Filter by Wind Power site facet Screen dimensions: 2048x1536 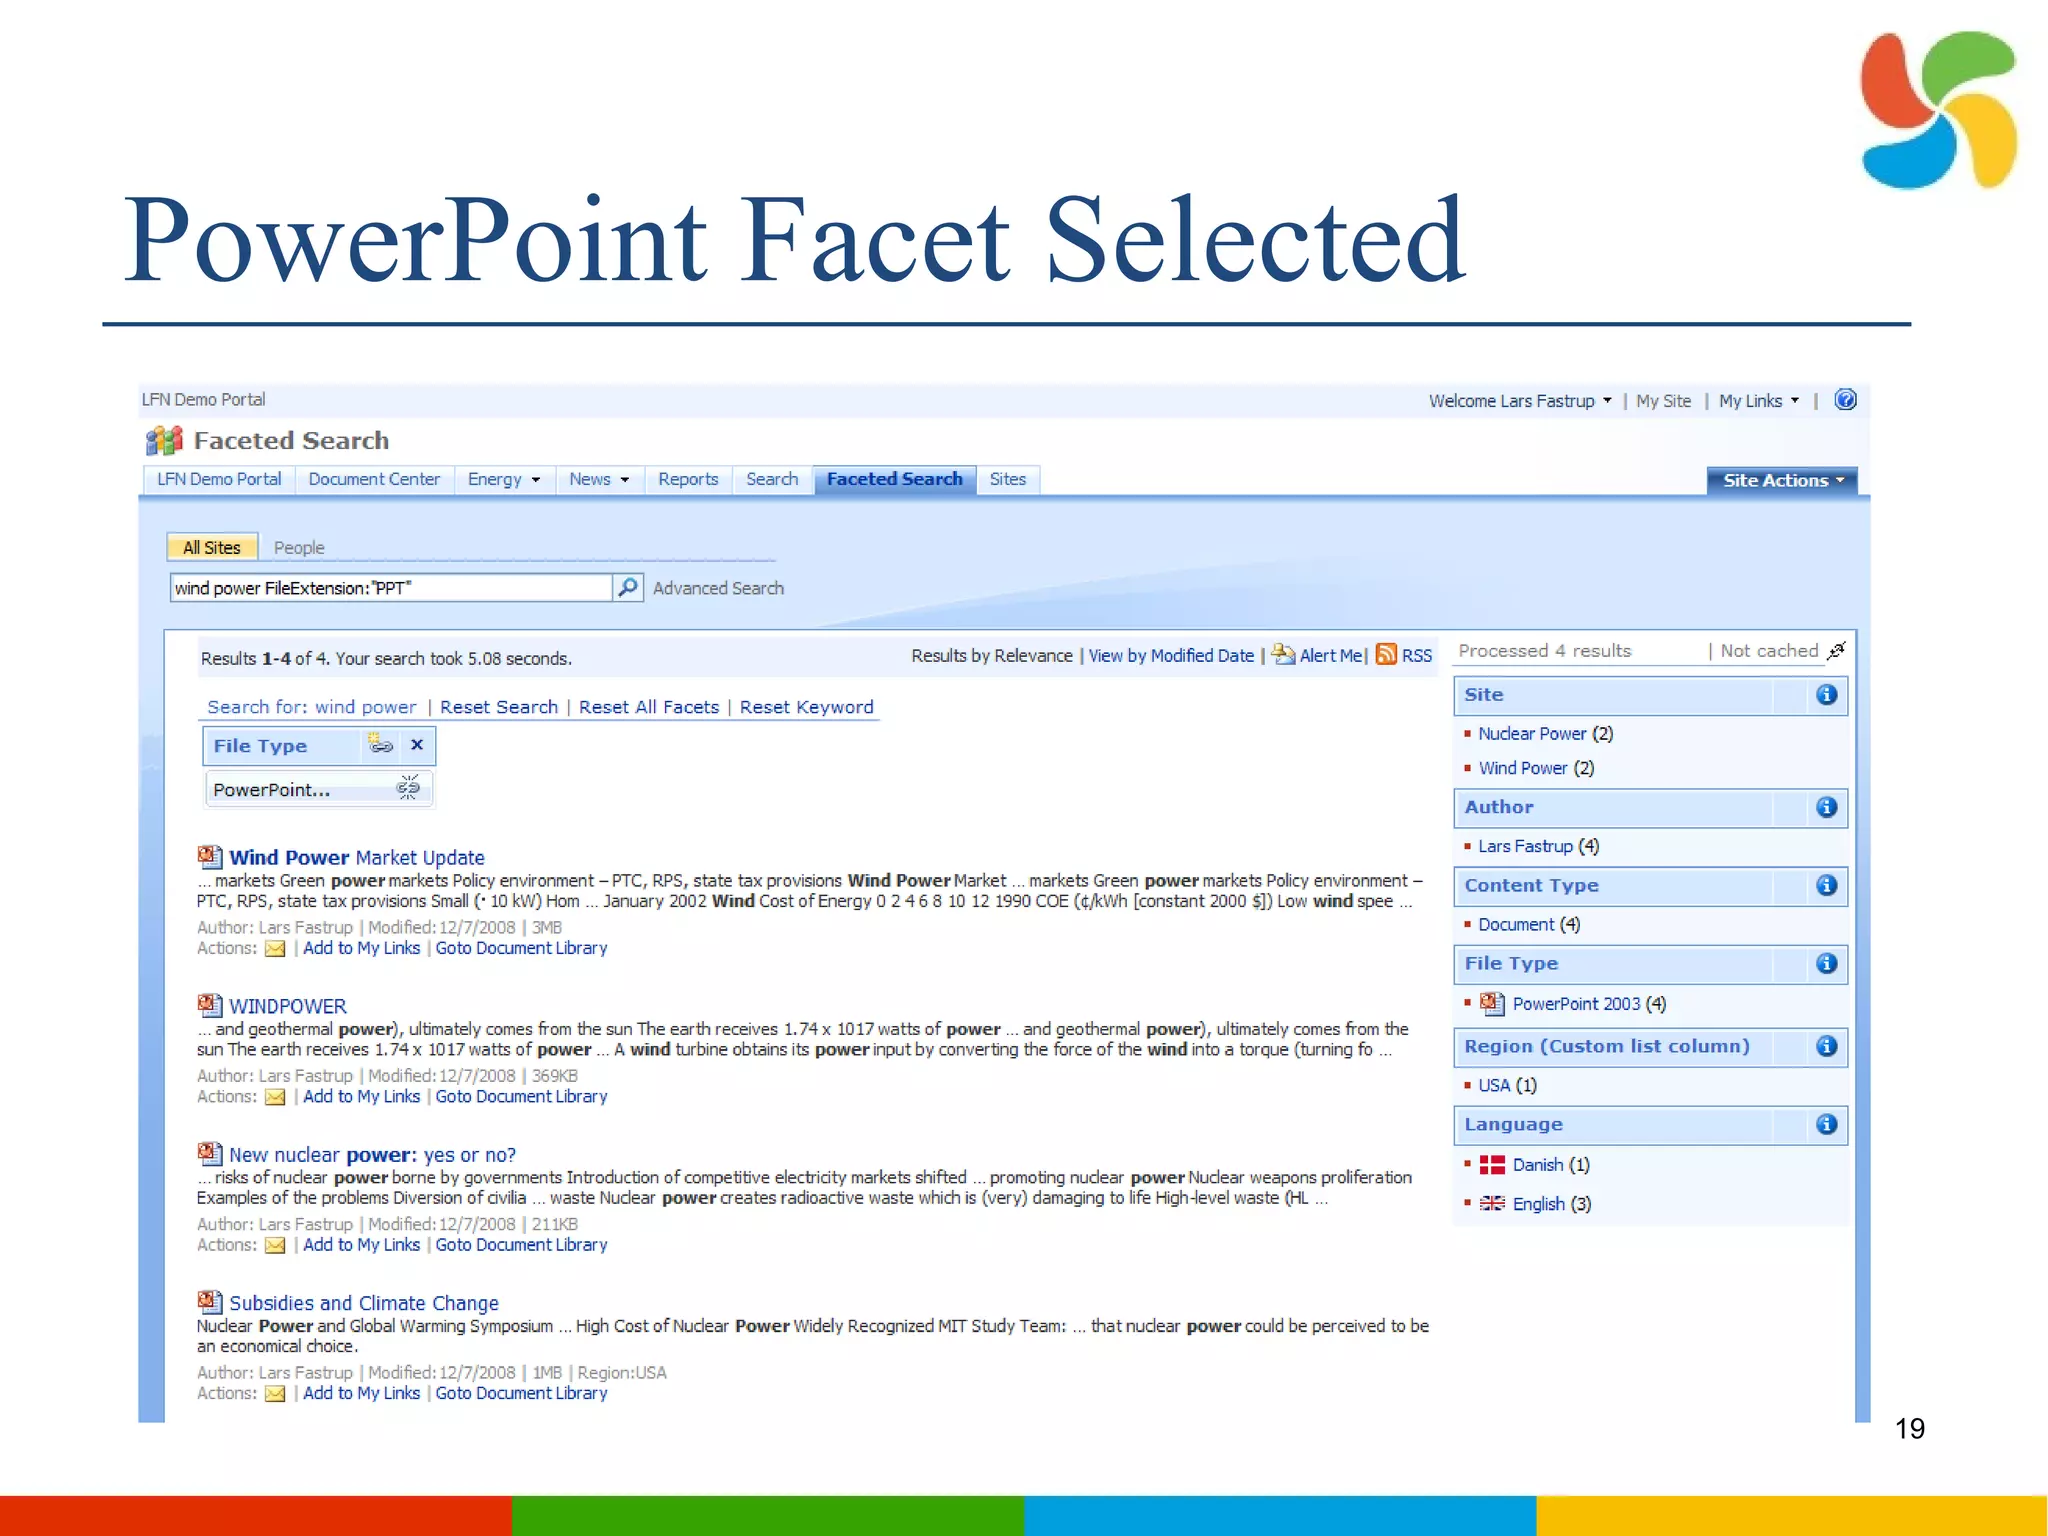[1523, 768]
